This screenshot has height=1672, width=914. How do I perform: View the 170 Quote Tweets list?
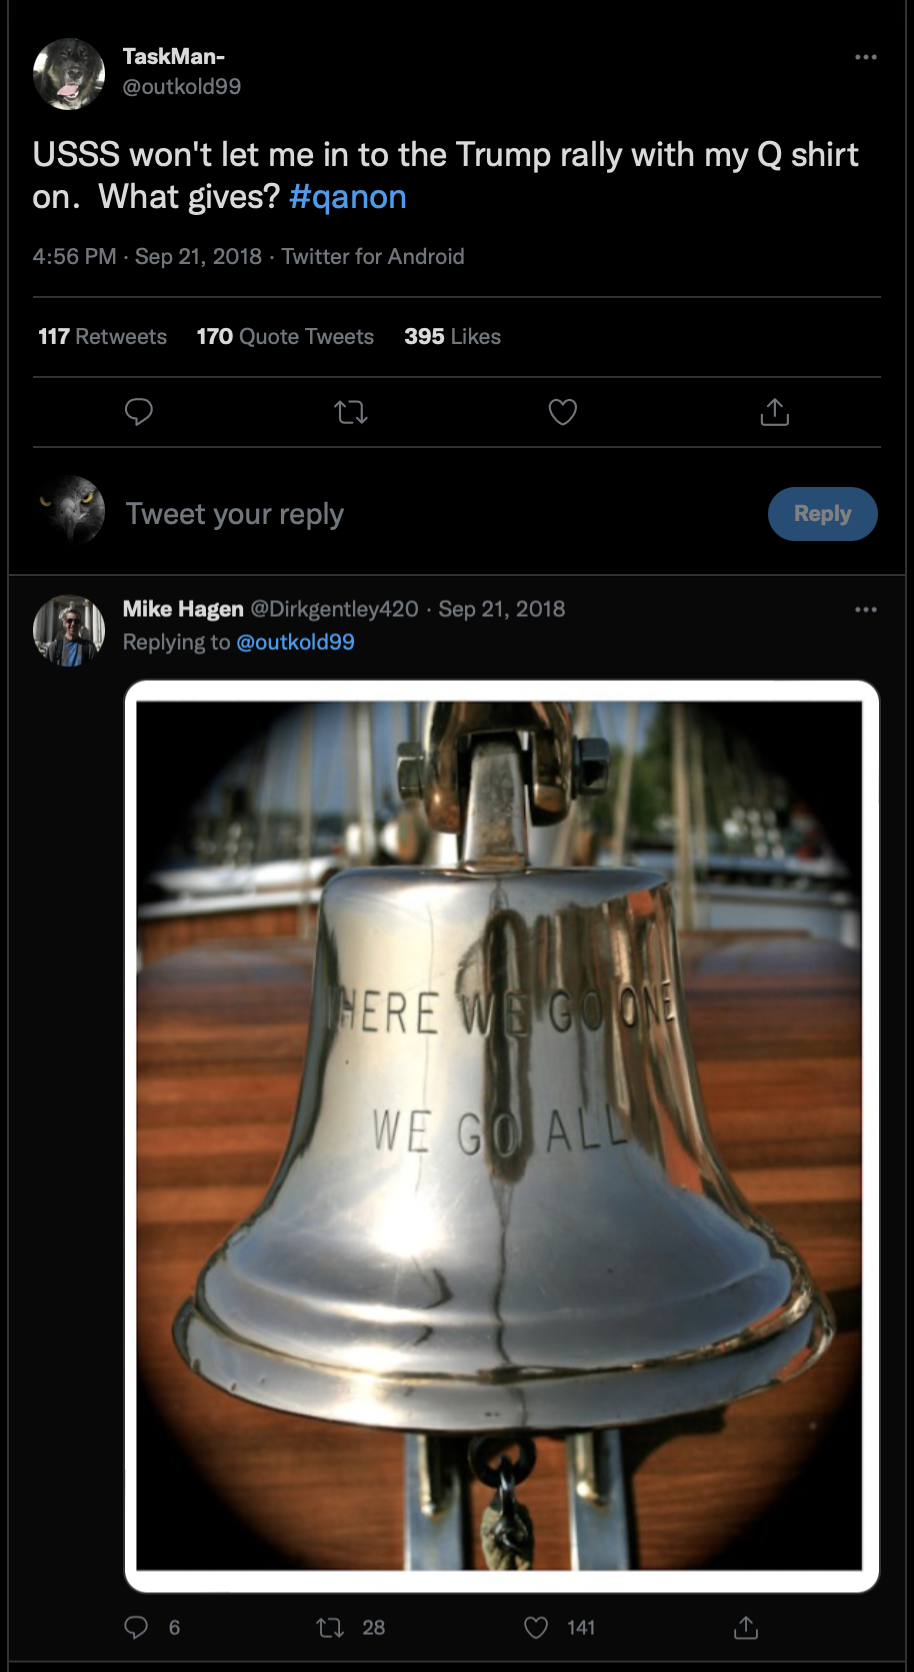point(285,336)
